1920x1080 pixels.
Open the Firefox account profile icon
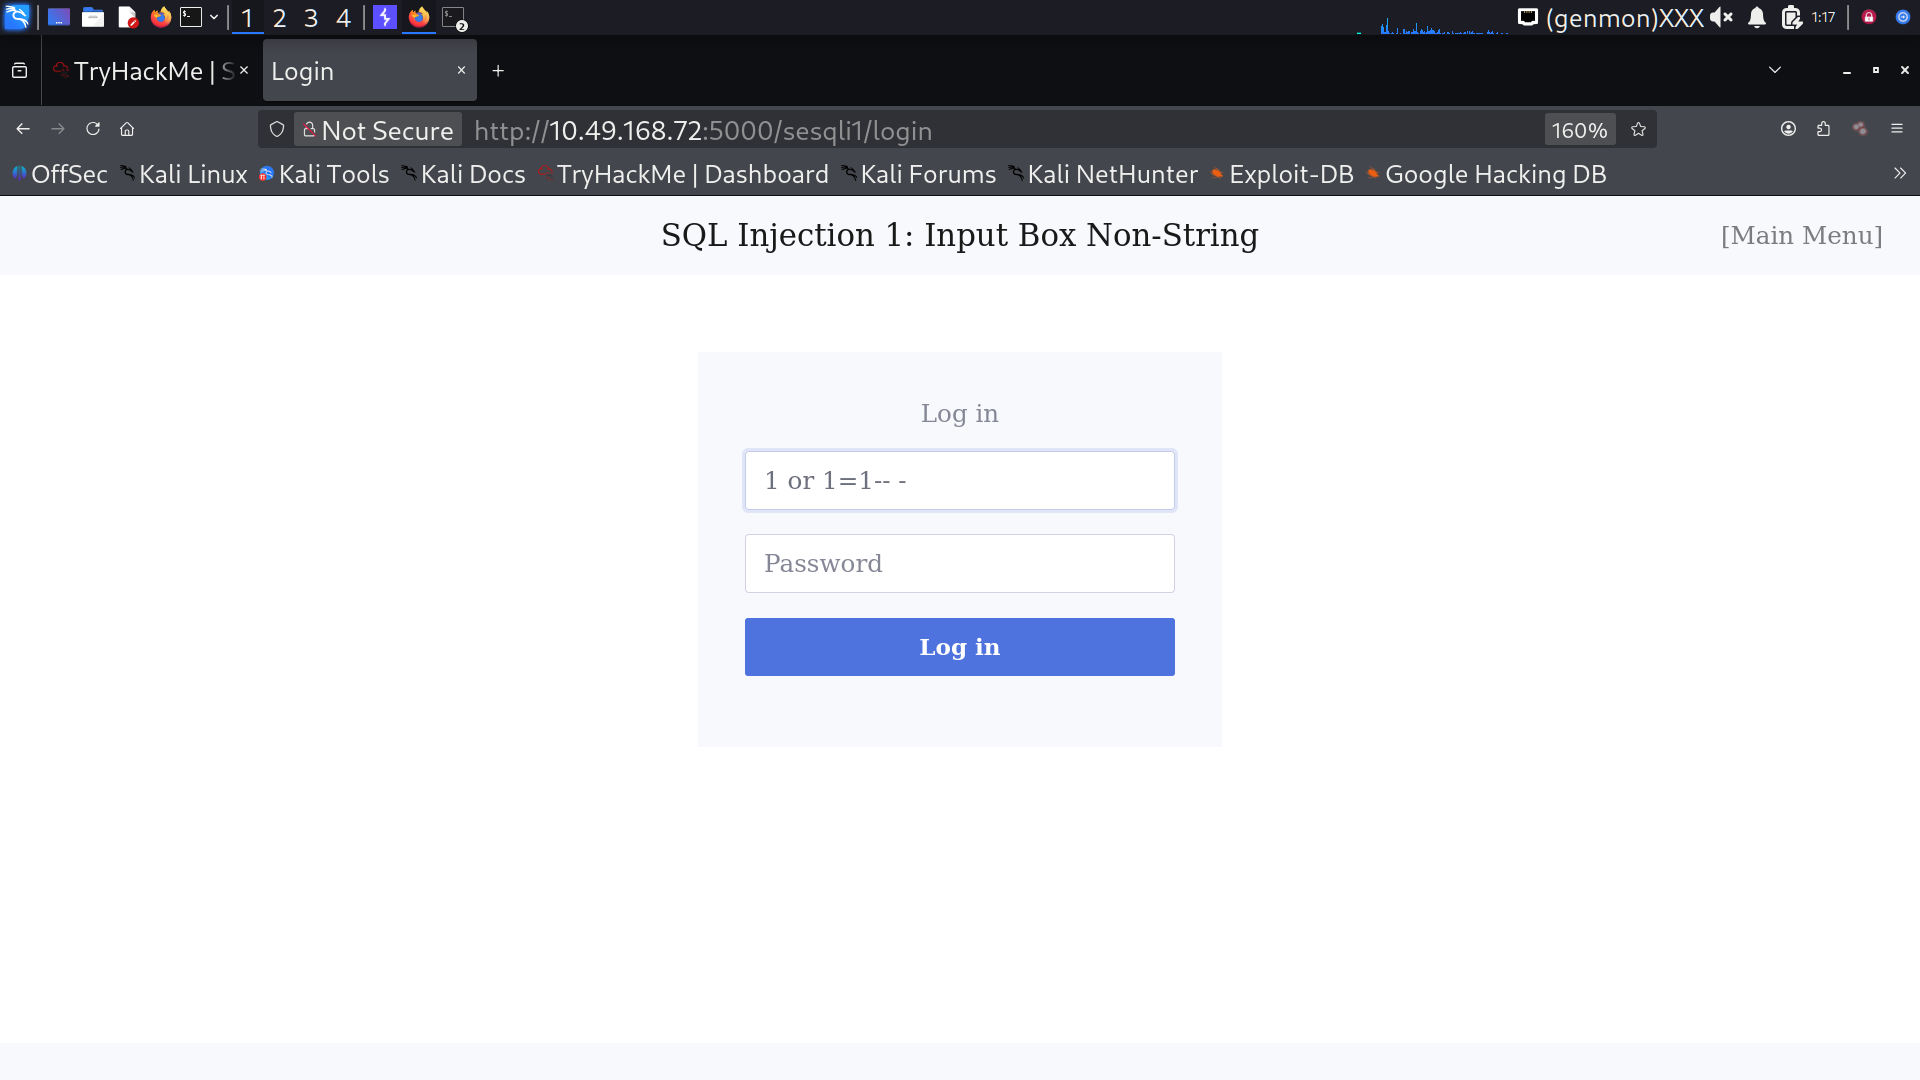tap(1788, 129)
